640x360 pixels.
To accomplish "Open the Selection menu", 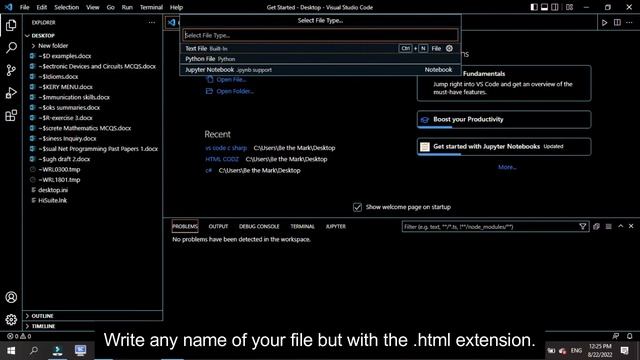I will click(67, 7).
